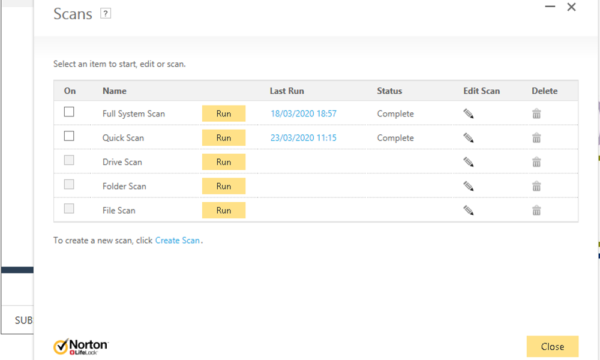Open Full System Scan last run date link
The width and height of the screenshot is (600, 360).
303,114
